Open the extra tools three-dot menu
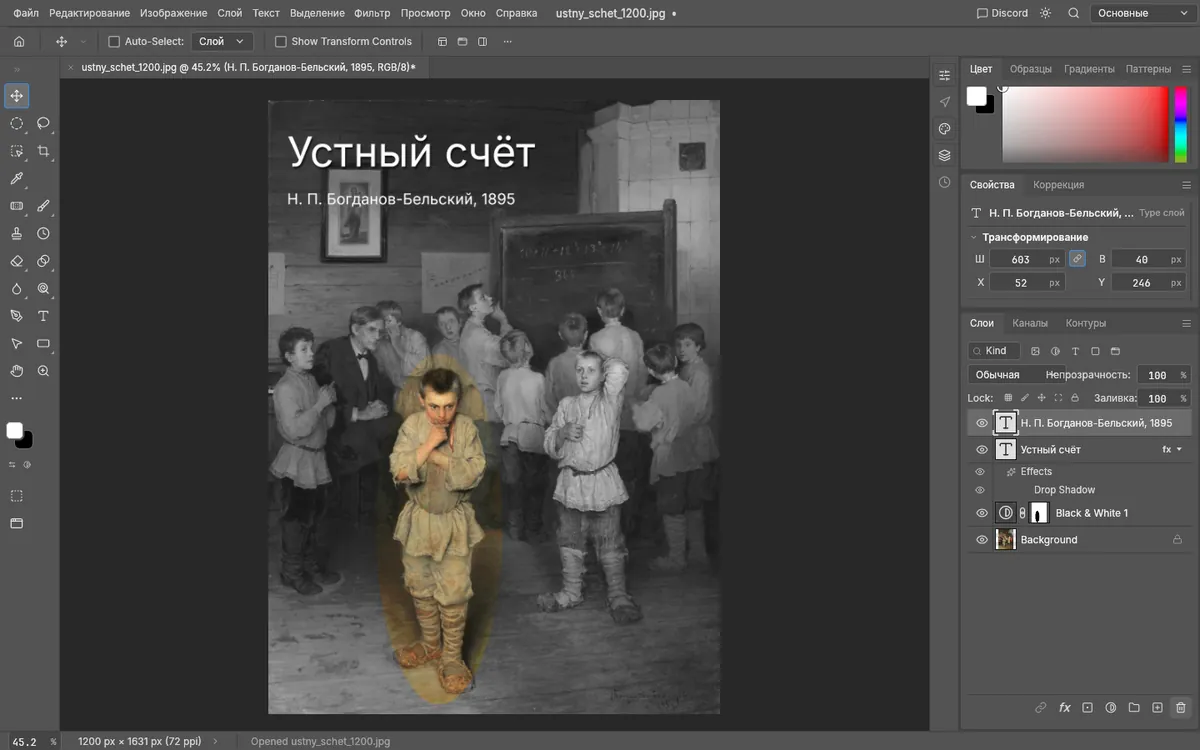1200x750 pixels. tap(16, 398)
